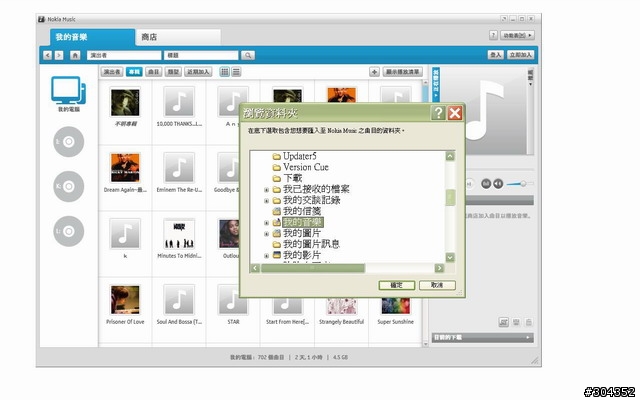The image size is (640, 400).
Task: Open Super Sunshine album
Action: point(396,306)
